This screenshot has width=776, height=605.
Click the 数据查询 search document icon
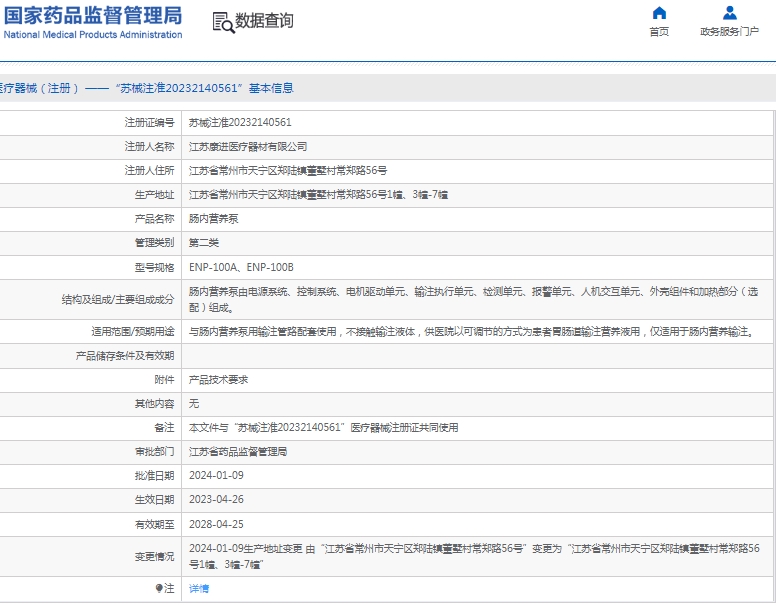[x=223, y=22]
